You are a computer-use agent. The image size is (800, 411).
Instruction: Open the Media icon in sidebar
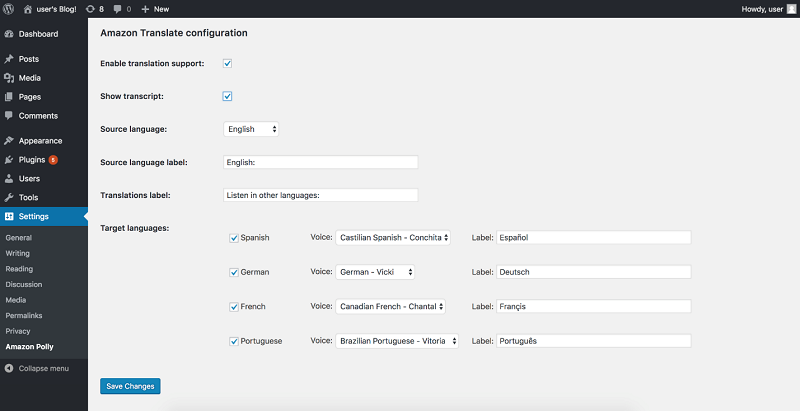pyautogui.click(x=9, y=78)
